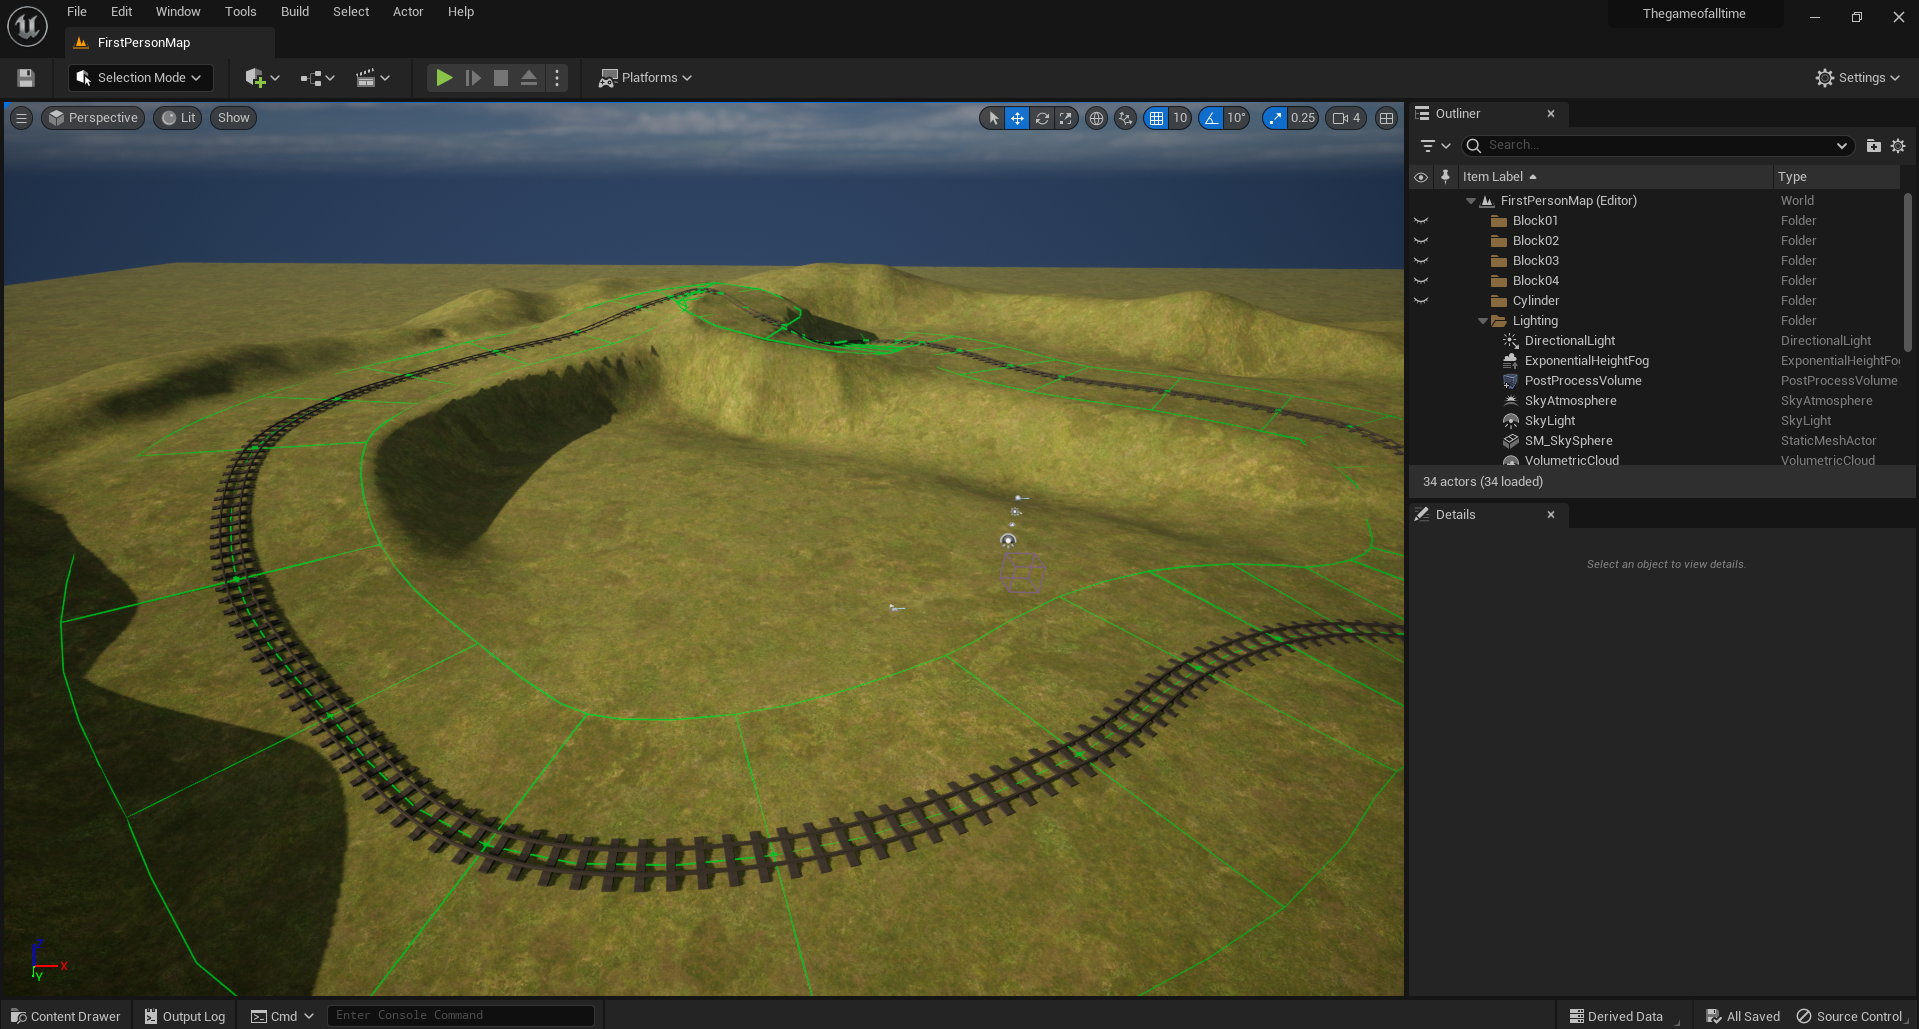1919x1029 pixels.
Task: Activate the Select objects cursor tool
Action: coord(993,118)
